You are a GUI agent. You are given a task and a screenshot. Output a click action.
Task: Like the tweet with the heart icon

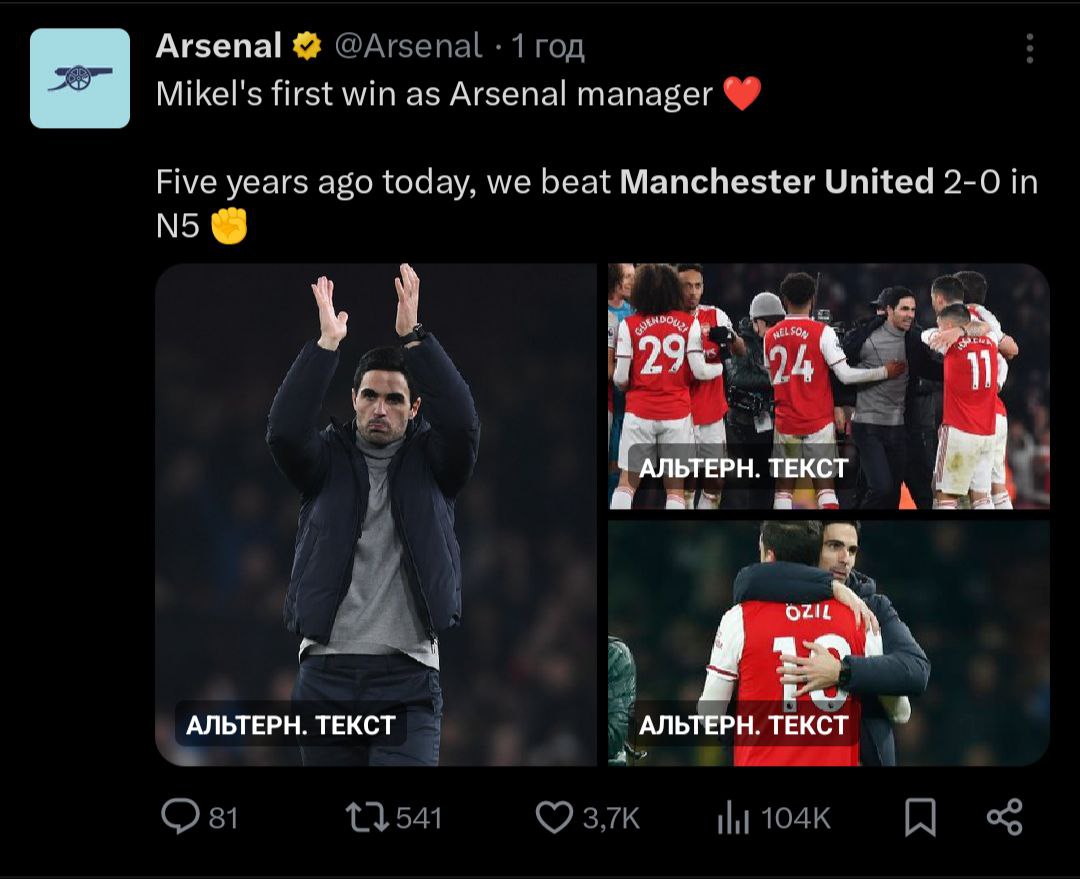click(x=553, y=818)
